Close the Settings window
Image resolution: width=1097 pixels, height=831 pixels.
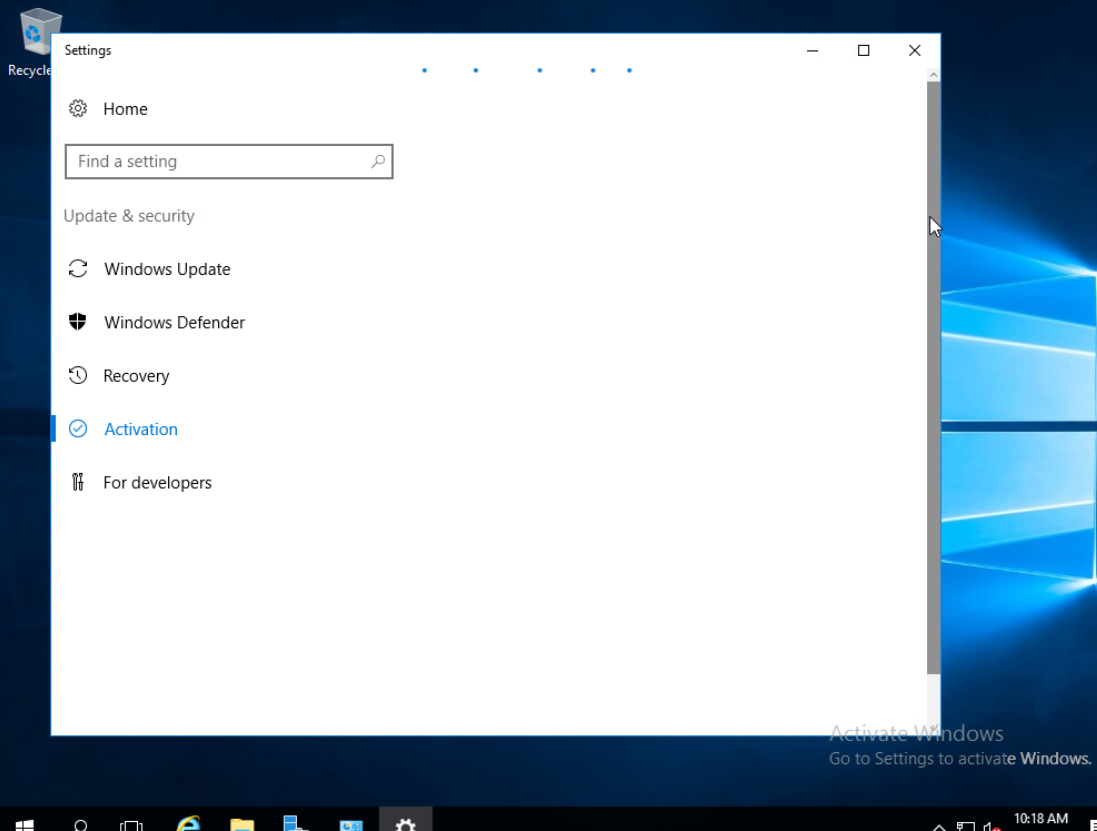(914, 50)
